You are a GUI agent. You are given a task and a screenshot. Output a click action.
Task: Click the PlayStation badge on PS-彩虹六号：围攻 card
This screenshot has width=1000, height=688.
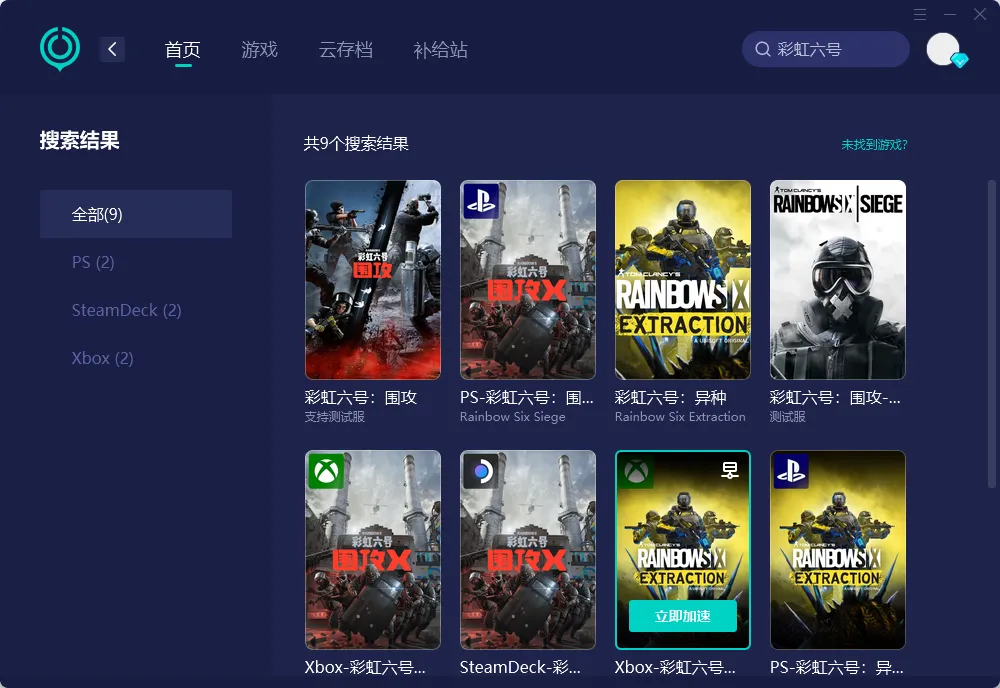(x=481, y=201)
